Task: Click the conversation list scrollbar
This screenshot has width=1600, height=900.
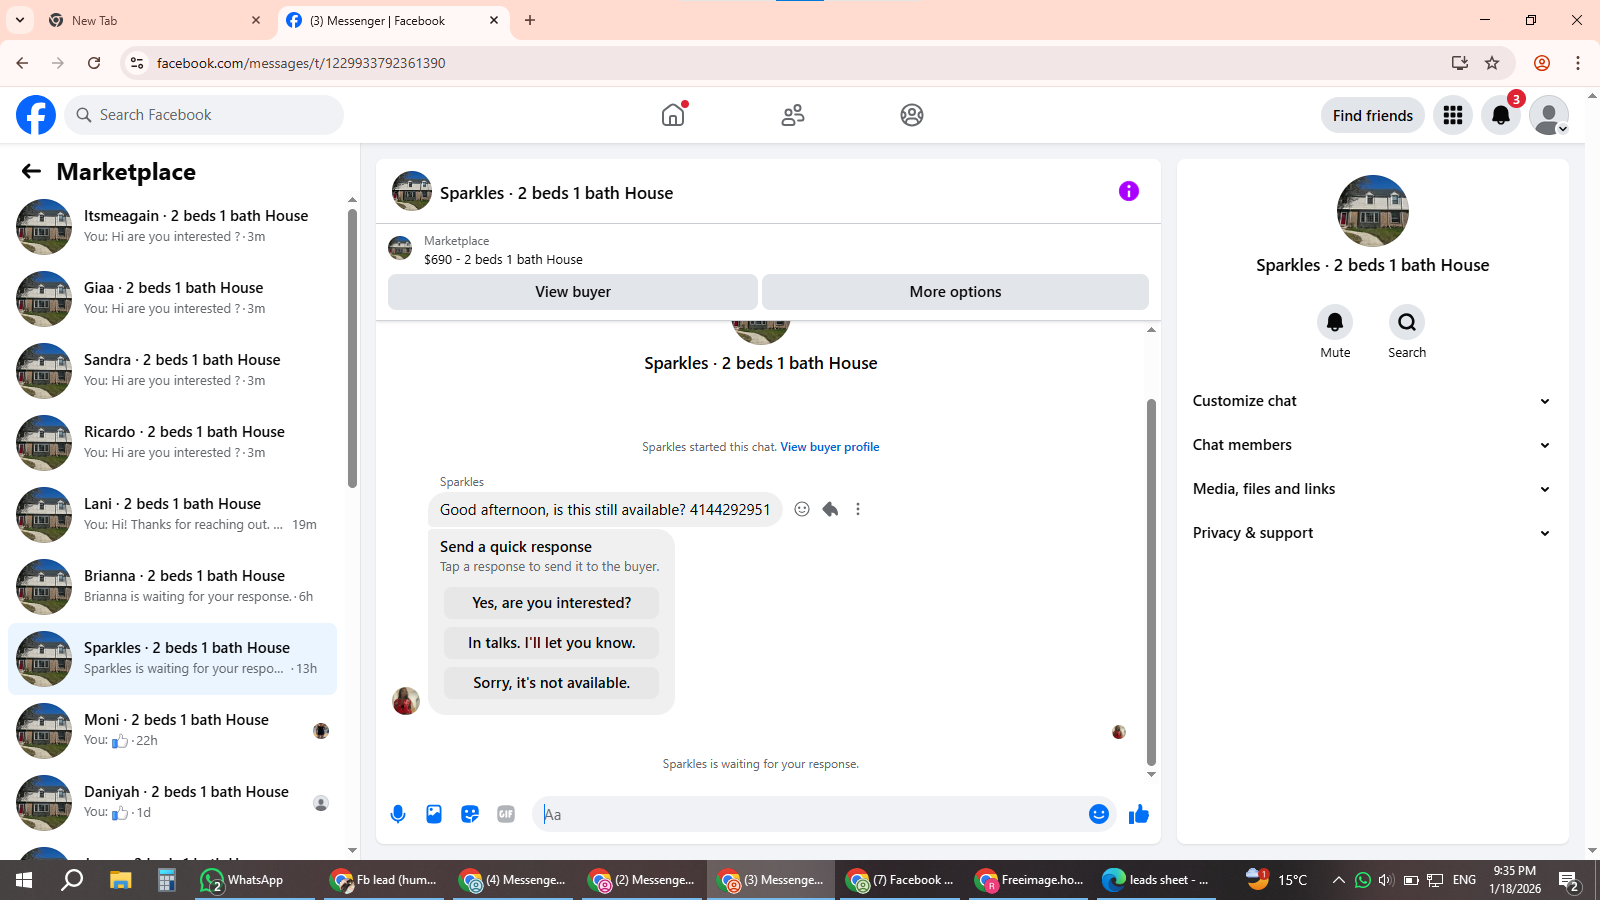Action: pyautogui.click(x=352, y=348)
